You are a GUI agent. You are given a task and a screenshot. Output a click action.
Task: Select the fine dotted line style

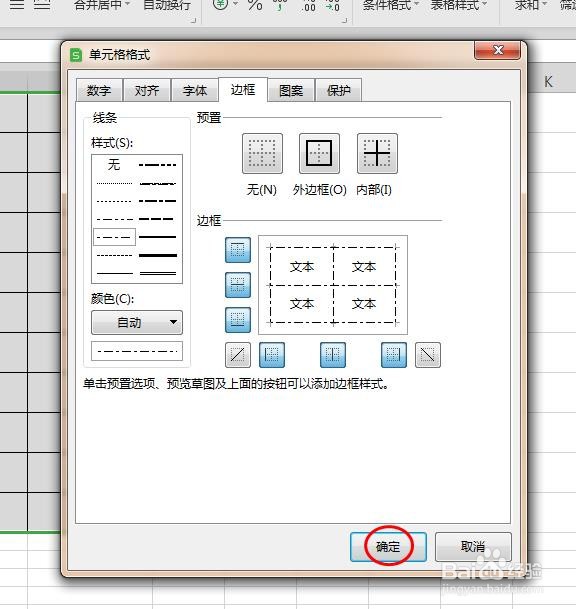114,183
